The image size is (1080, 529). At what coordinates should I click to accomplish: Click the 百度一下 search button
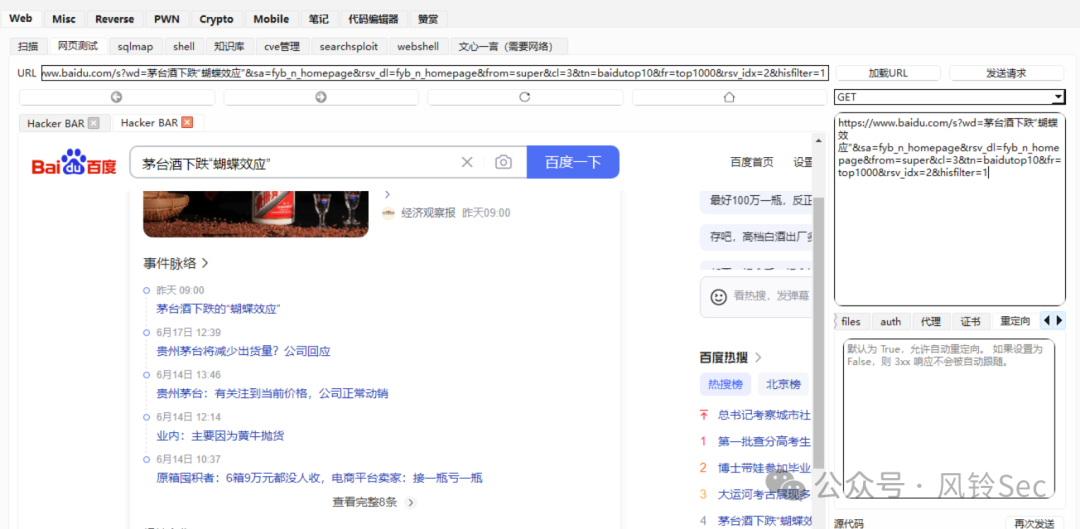(573, 162)
